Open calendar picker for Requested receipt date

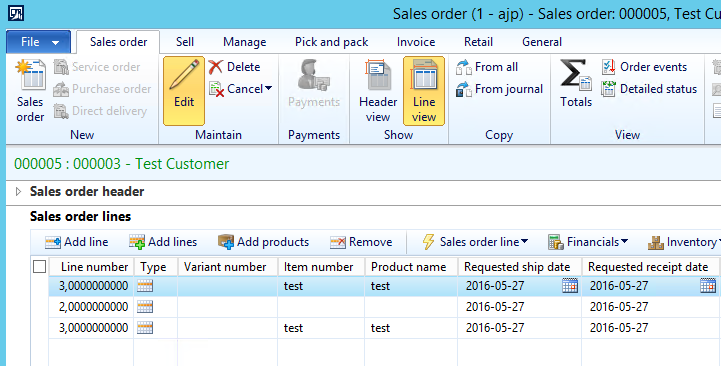click(708, 286)
